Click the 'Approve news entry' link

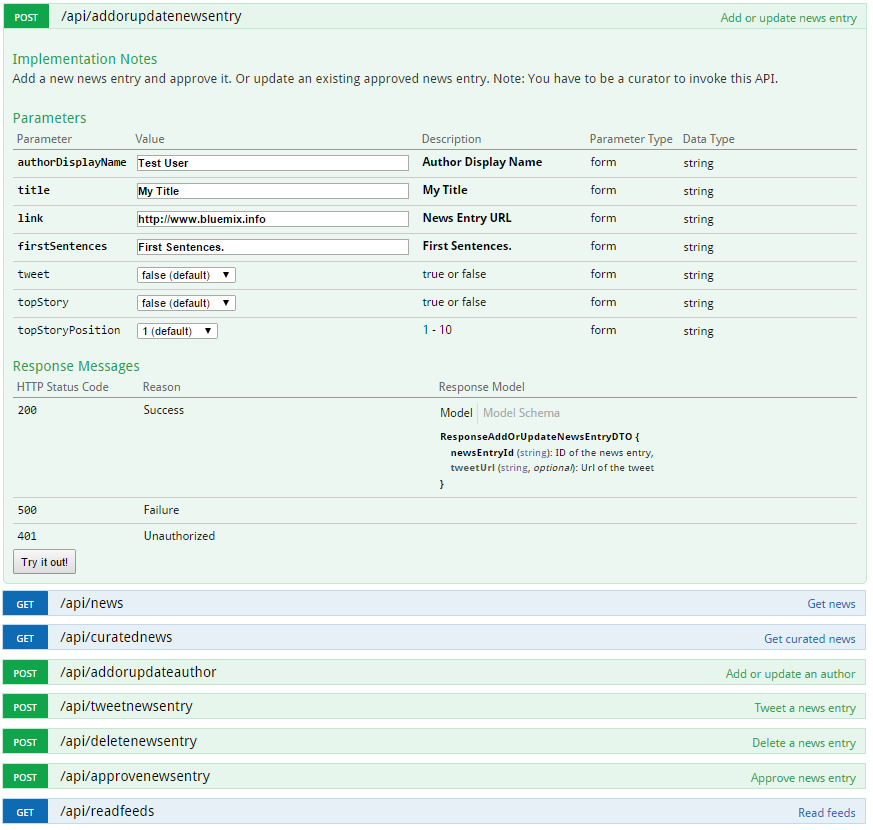tap(803, 778)
